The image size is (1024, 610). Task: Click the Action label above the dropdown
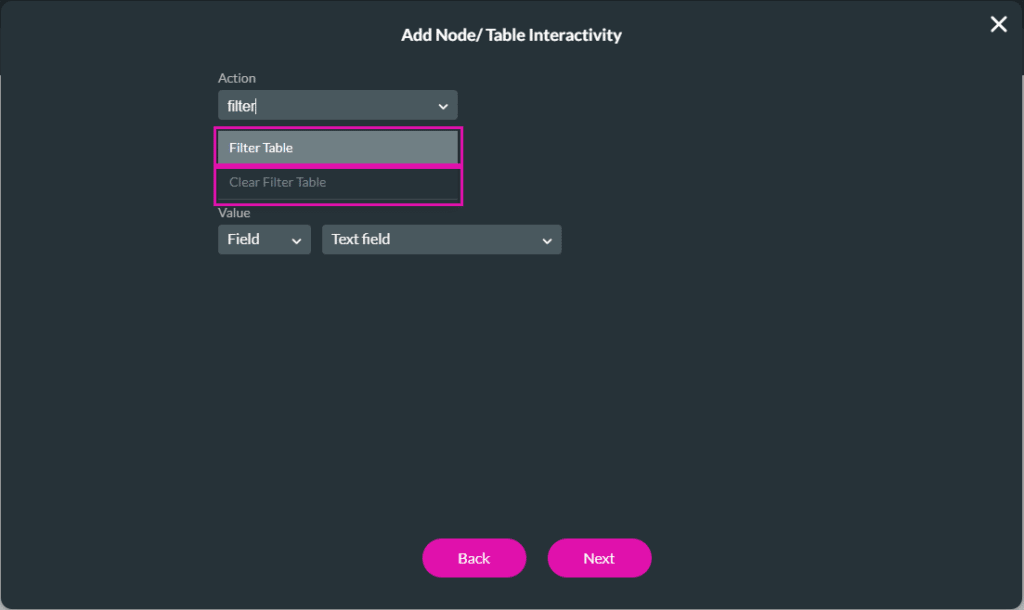(237, 78)
